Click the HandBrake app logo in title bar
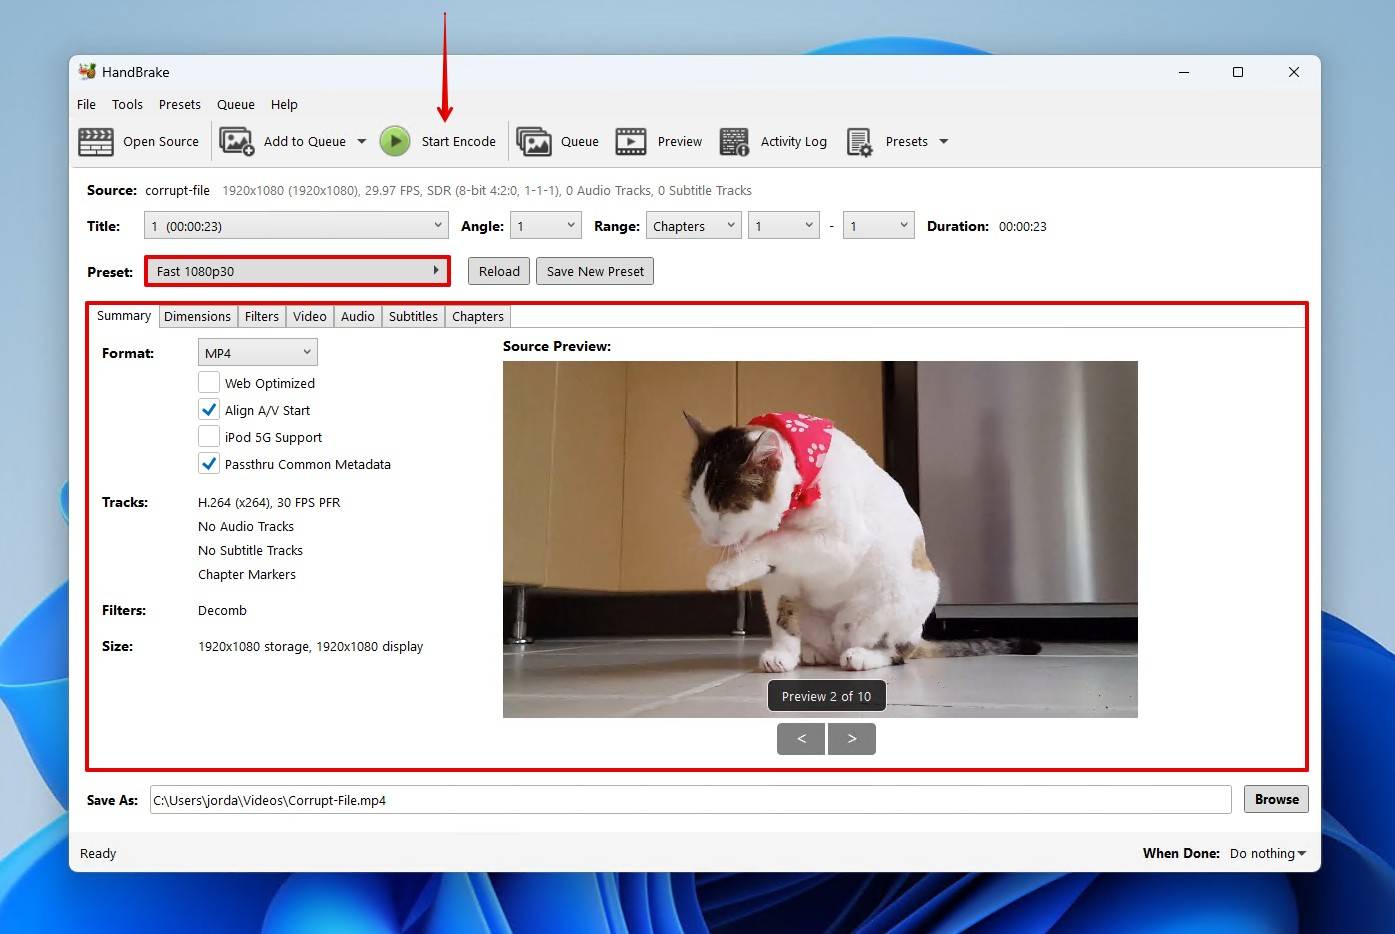 point(87,72)
